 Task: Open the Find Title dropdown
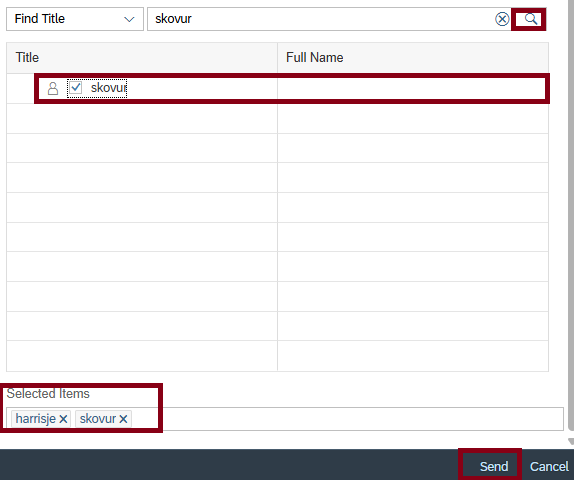75,19
